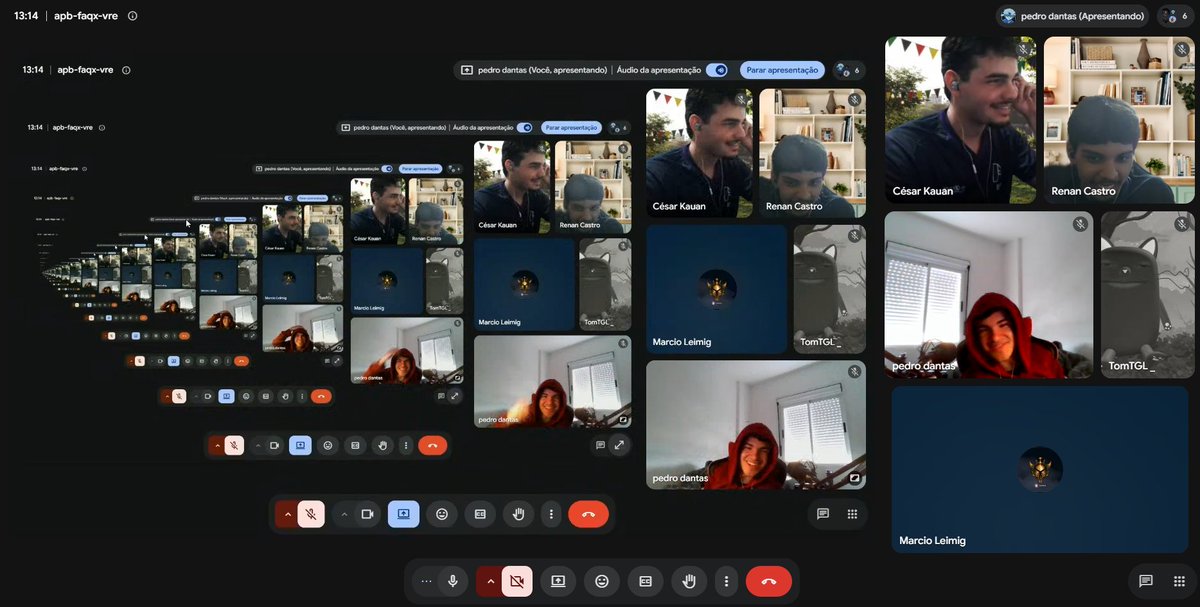
Task: Open emoji reactions in bottom main toolbar
Action: [x=602, y=581]
